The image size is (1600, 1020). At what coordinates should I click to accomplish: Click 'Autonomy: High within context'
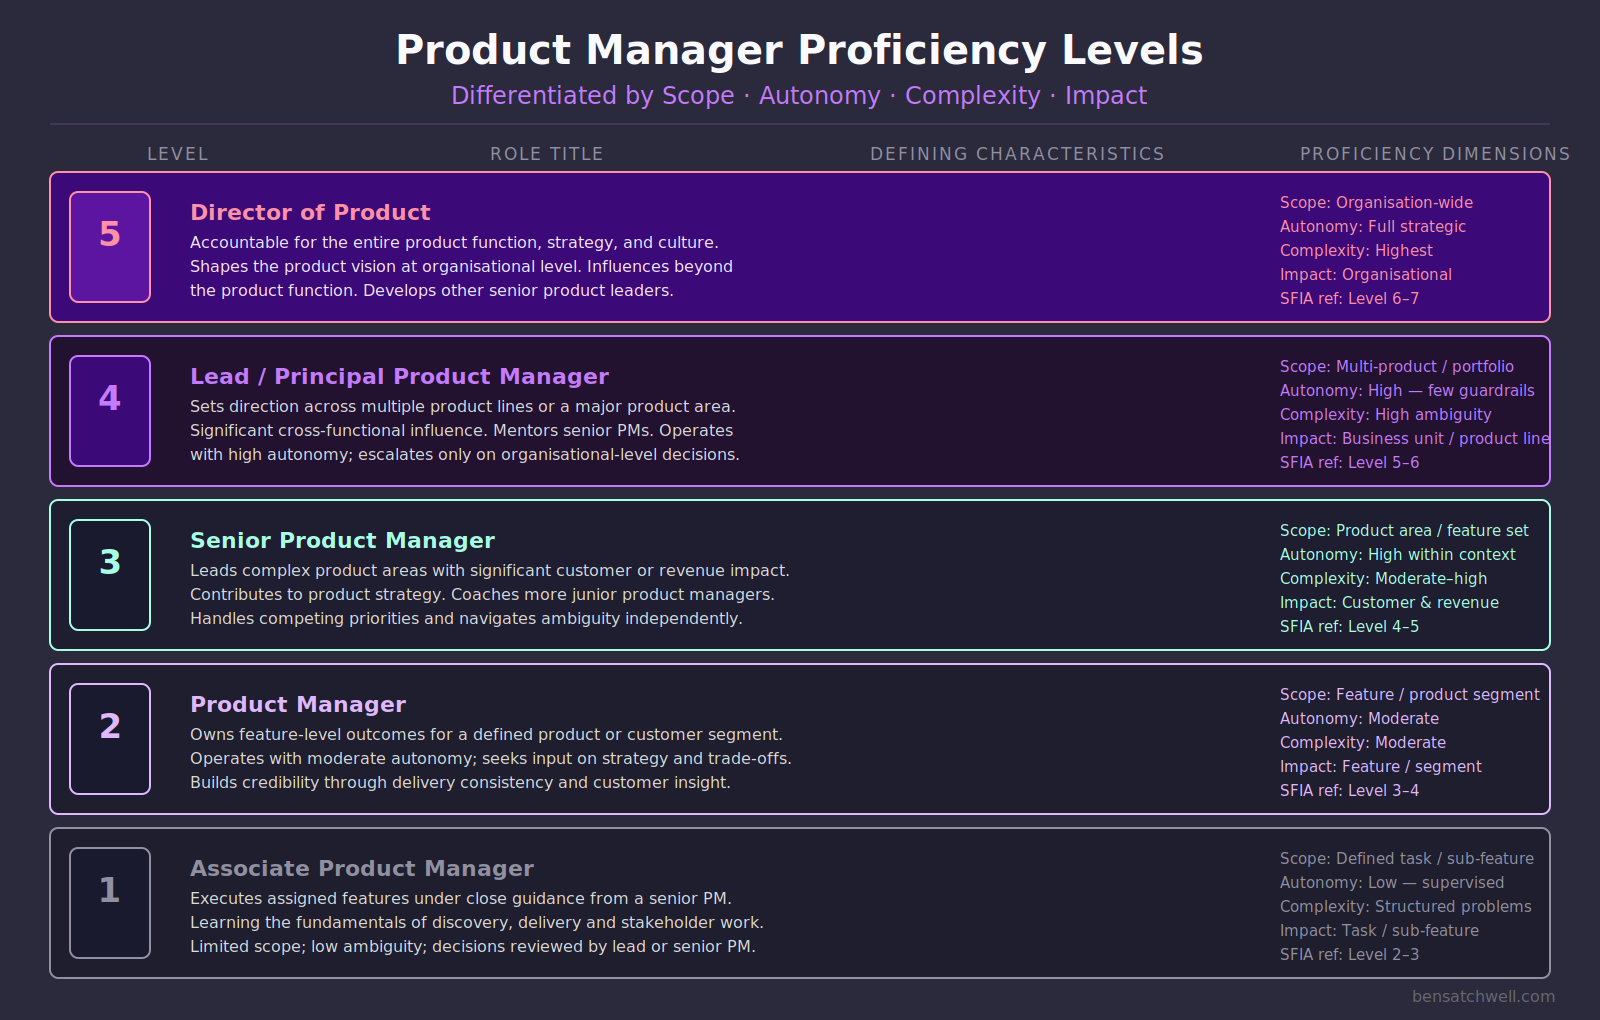tap(1398, 555)
